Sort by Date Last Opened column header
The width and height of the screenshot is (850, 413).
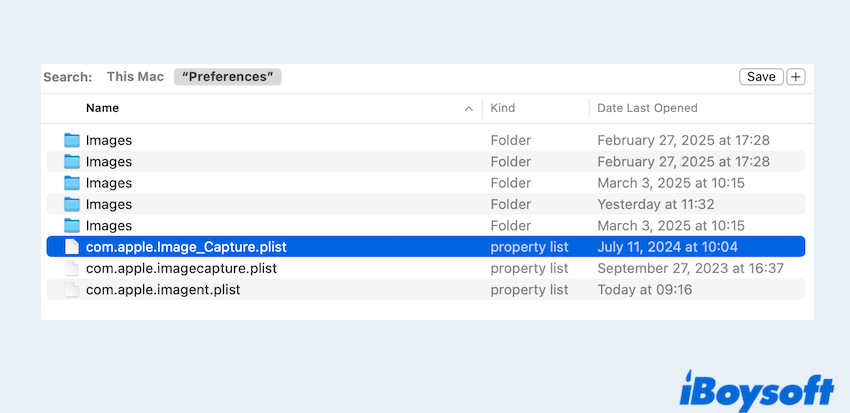pyautogui.click(x=647, y=108)
